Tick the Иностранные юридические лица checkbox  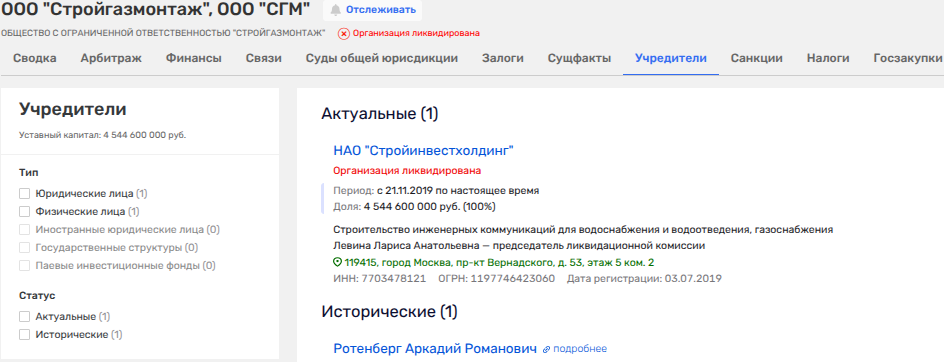click(x=25, y=230)
